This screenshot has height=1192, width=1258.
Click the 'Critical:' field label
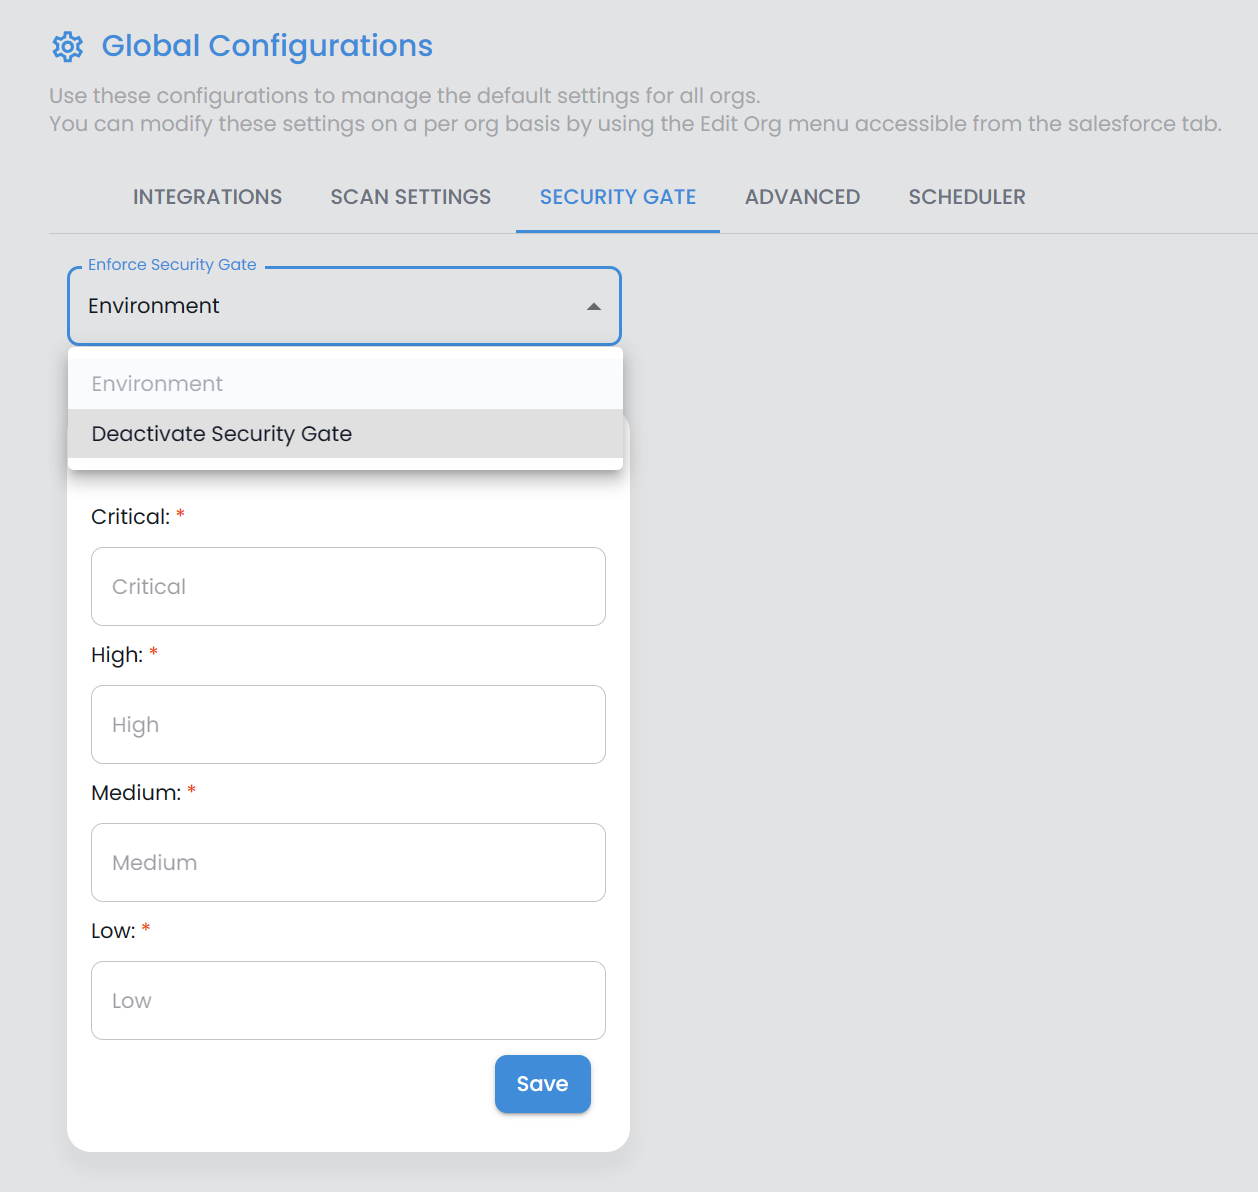[x=130, y=517]
